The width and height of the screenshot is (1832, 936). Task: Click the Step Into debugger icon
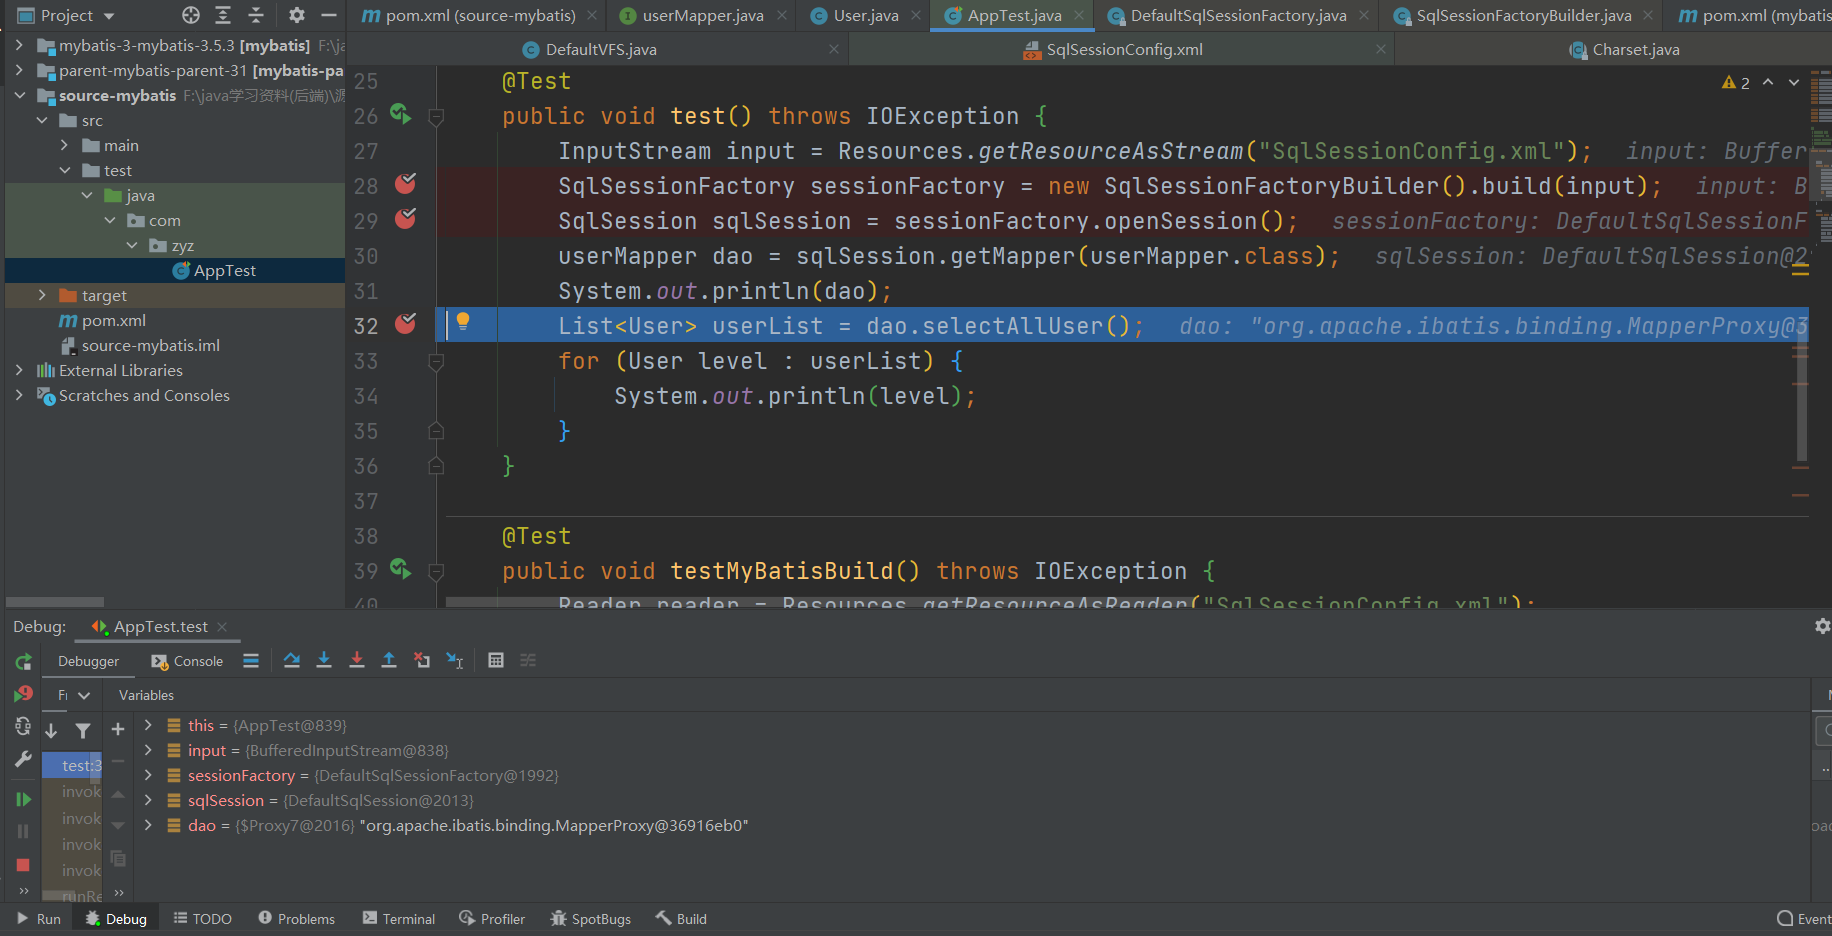[x=324, y=660]
